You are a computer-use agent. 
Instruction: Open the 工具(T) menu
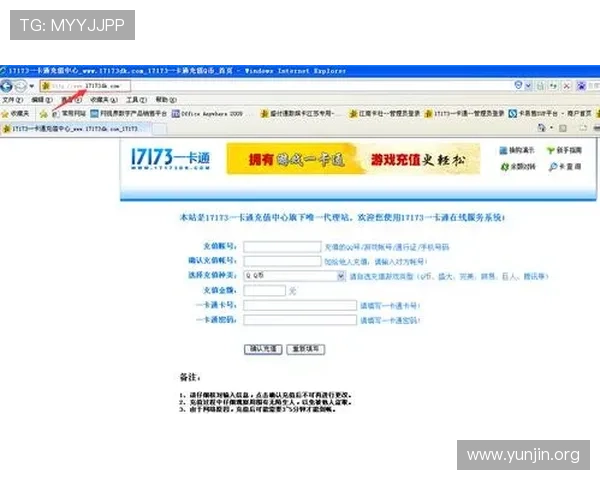coord(136,100)
